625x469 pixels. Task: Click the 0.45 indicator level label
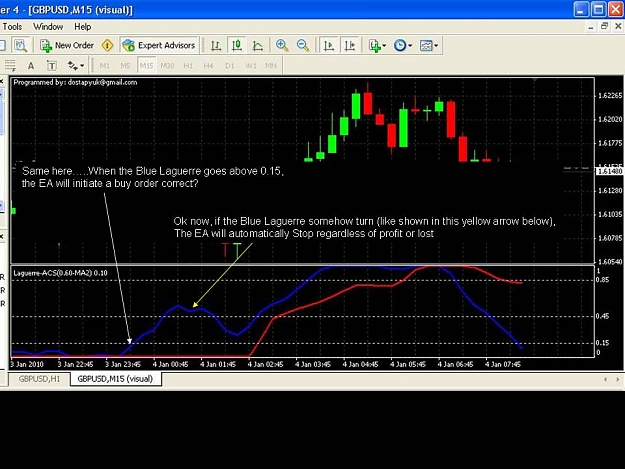tap(602, 316)
